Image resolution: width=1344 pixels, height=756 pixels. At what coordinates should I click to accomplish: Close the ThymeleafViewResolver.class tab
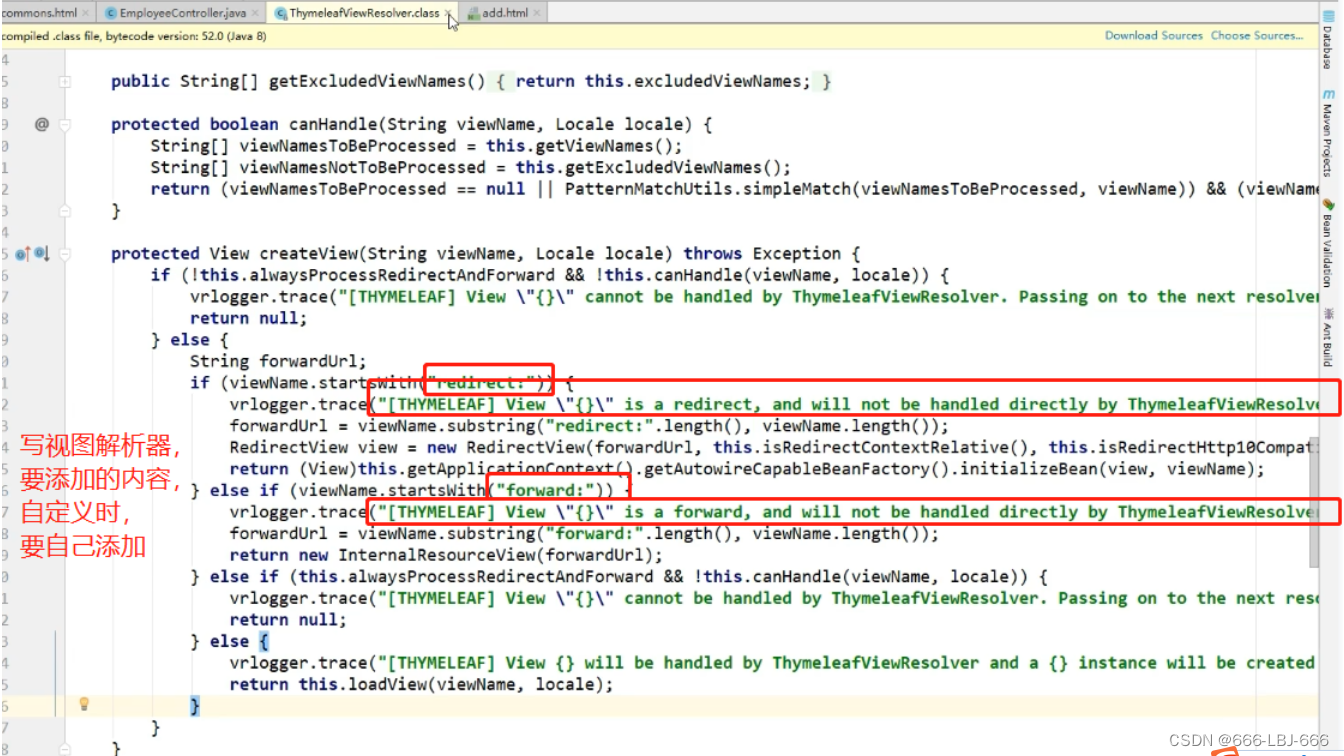click(x=448, y=13)
